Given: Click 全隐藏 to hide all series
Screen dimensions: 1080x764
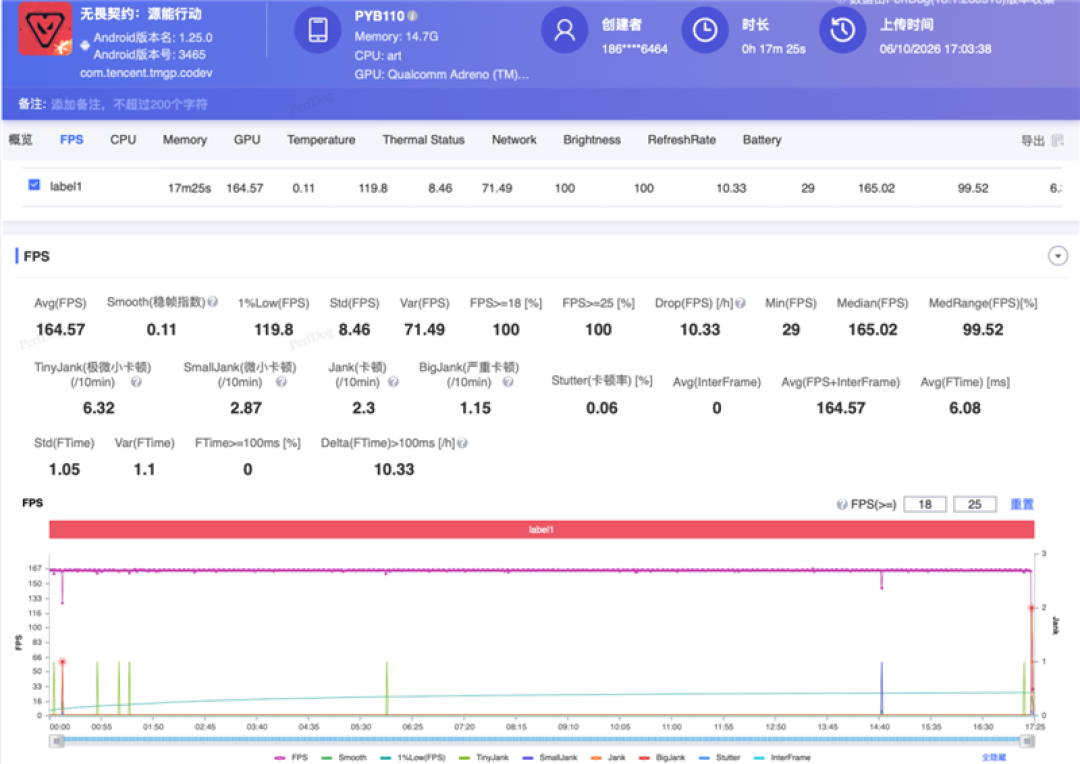Looking at the screenshot, I should click(994, 757).
